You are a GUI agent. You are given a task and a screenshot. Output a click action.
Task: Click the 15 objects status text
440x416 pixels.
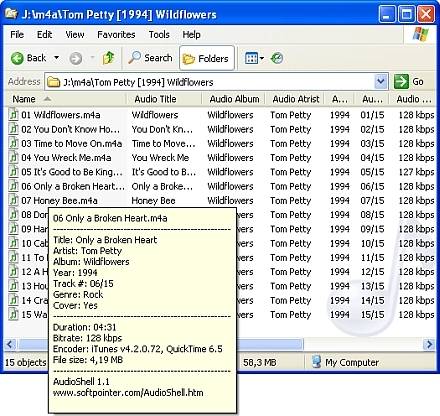click(26, 362)
